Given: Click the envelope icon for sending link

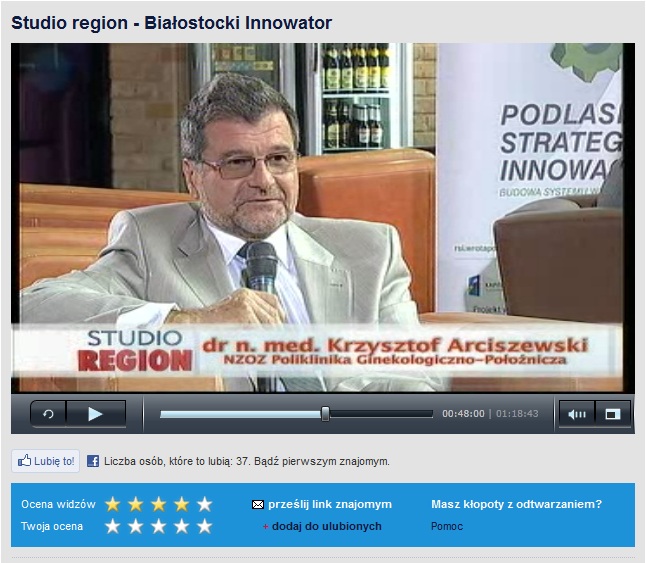Looking at the screenshot, I should click(257, 505).
